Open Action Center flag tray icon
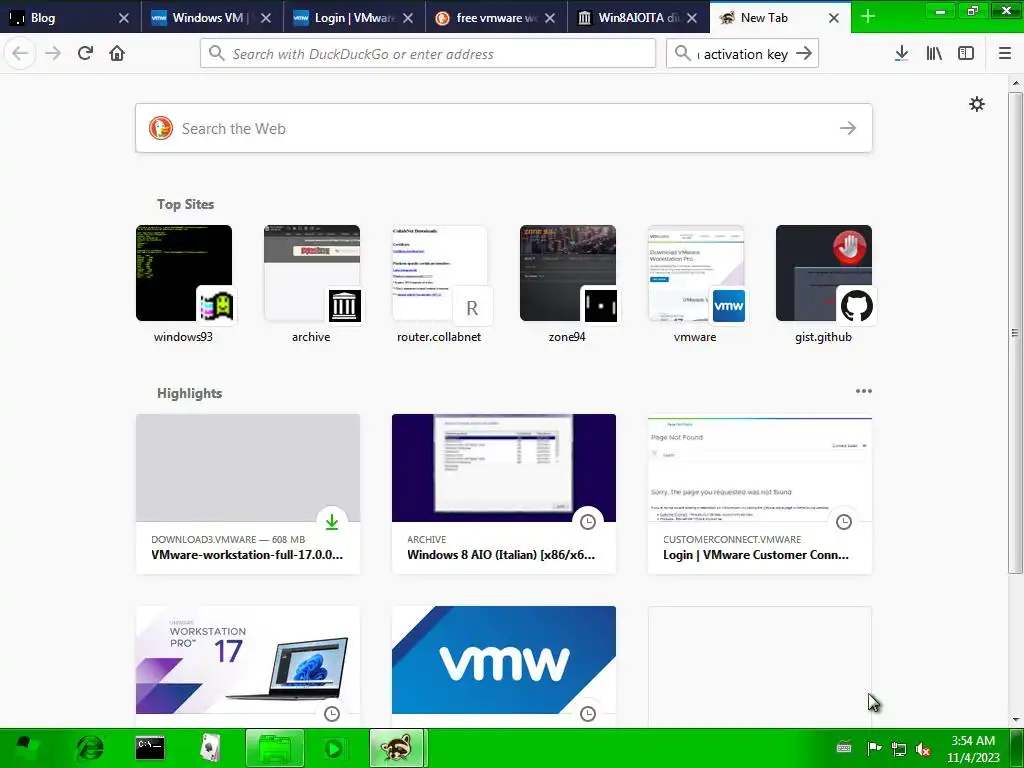The height and width of the screenshot is (768, 1024). [x=874, y=748]
